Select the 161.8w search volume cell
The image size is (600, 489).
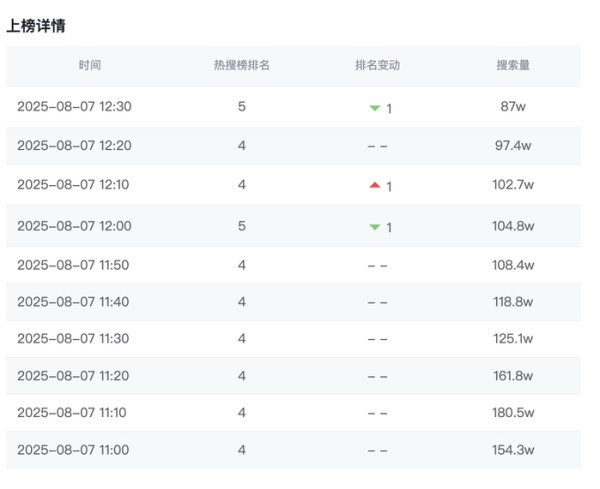click(x=514, y=376)
